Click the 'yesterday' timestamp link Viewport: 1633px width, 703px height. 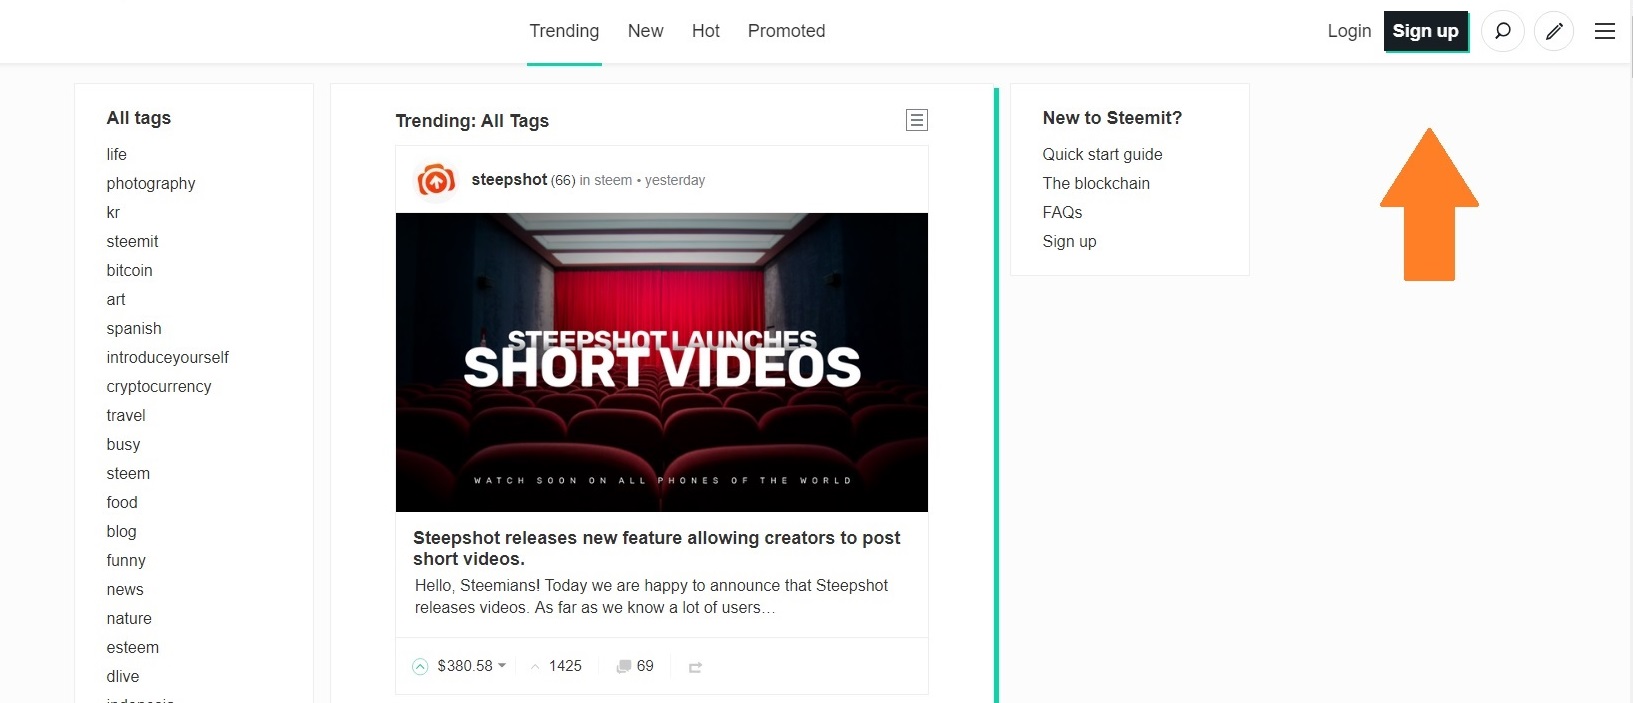(x=675, y=180)
